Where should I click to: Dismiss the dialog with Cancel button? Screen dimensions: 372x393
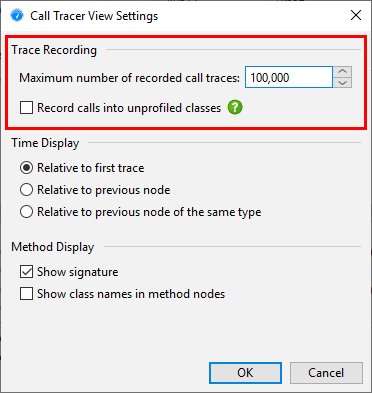click(326, 373)
